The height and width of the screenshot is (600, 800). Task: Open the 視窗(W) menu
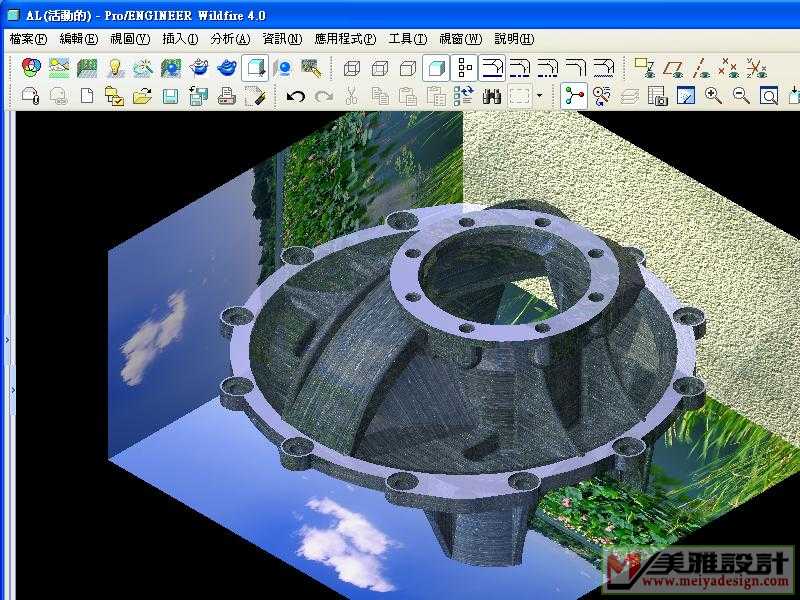(x=461, y=39)
